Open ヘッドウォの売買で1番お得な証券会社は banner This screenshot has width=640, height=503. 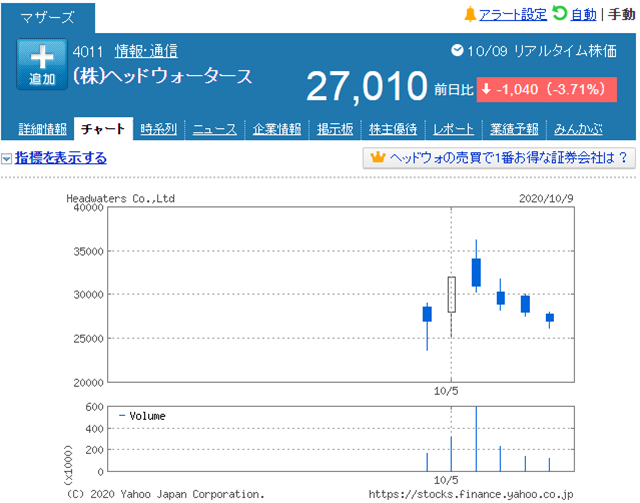[x=499, y=158]
